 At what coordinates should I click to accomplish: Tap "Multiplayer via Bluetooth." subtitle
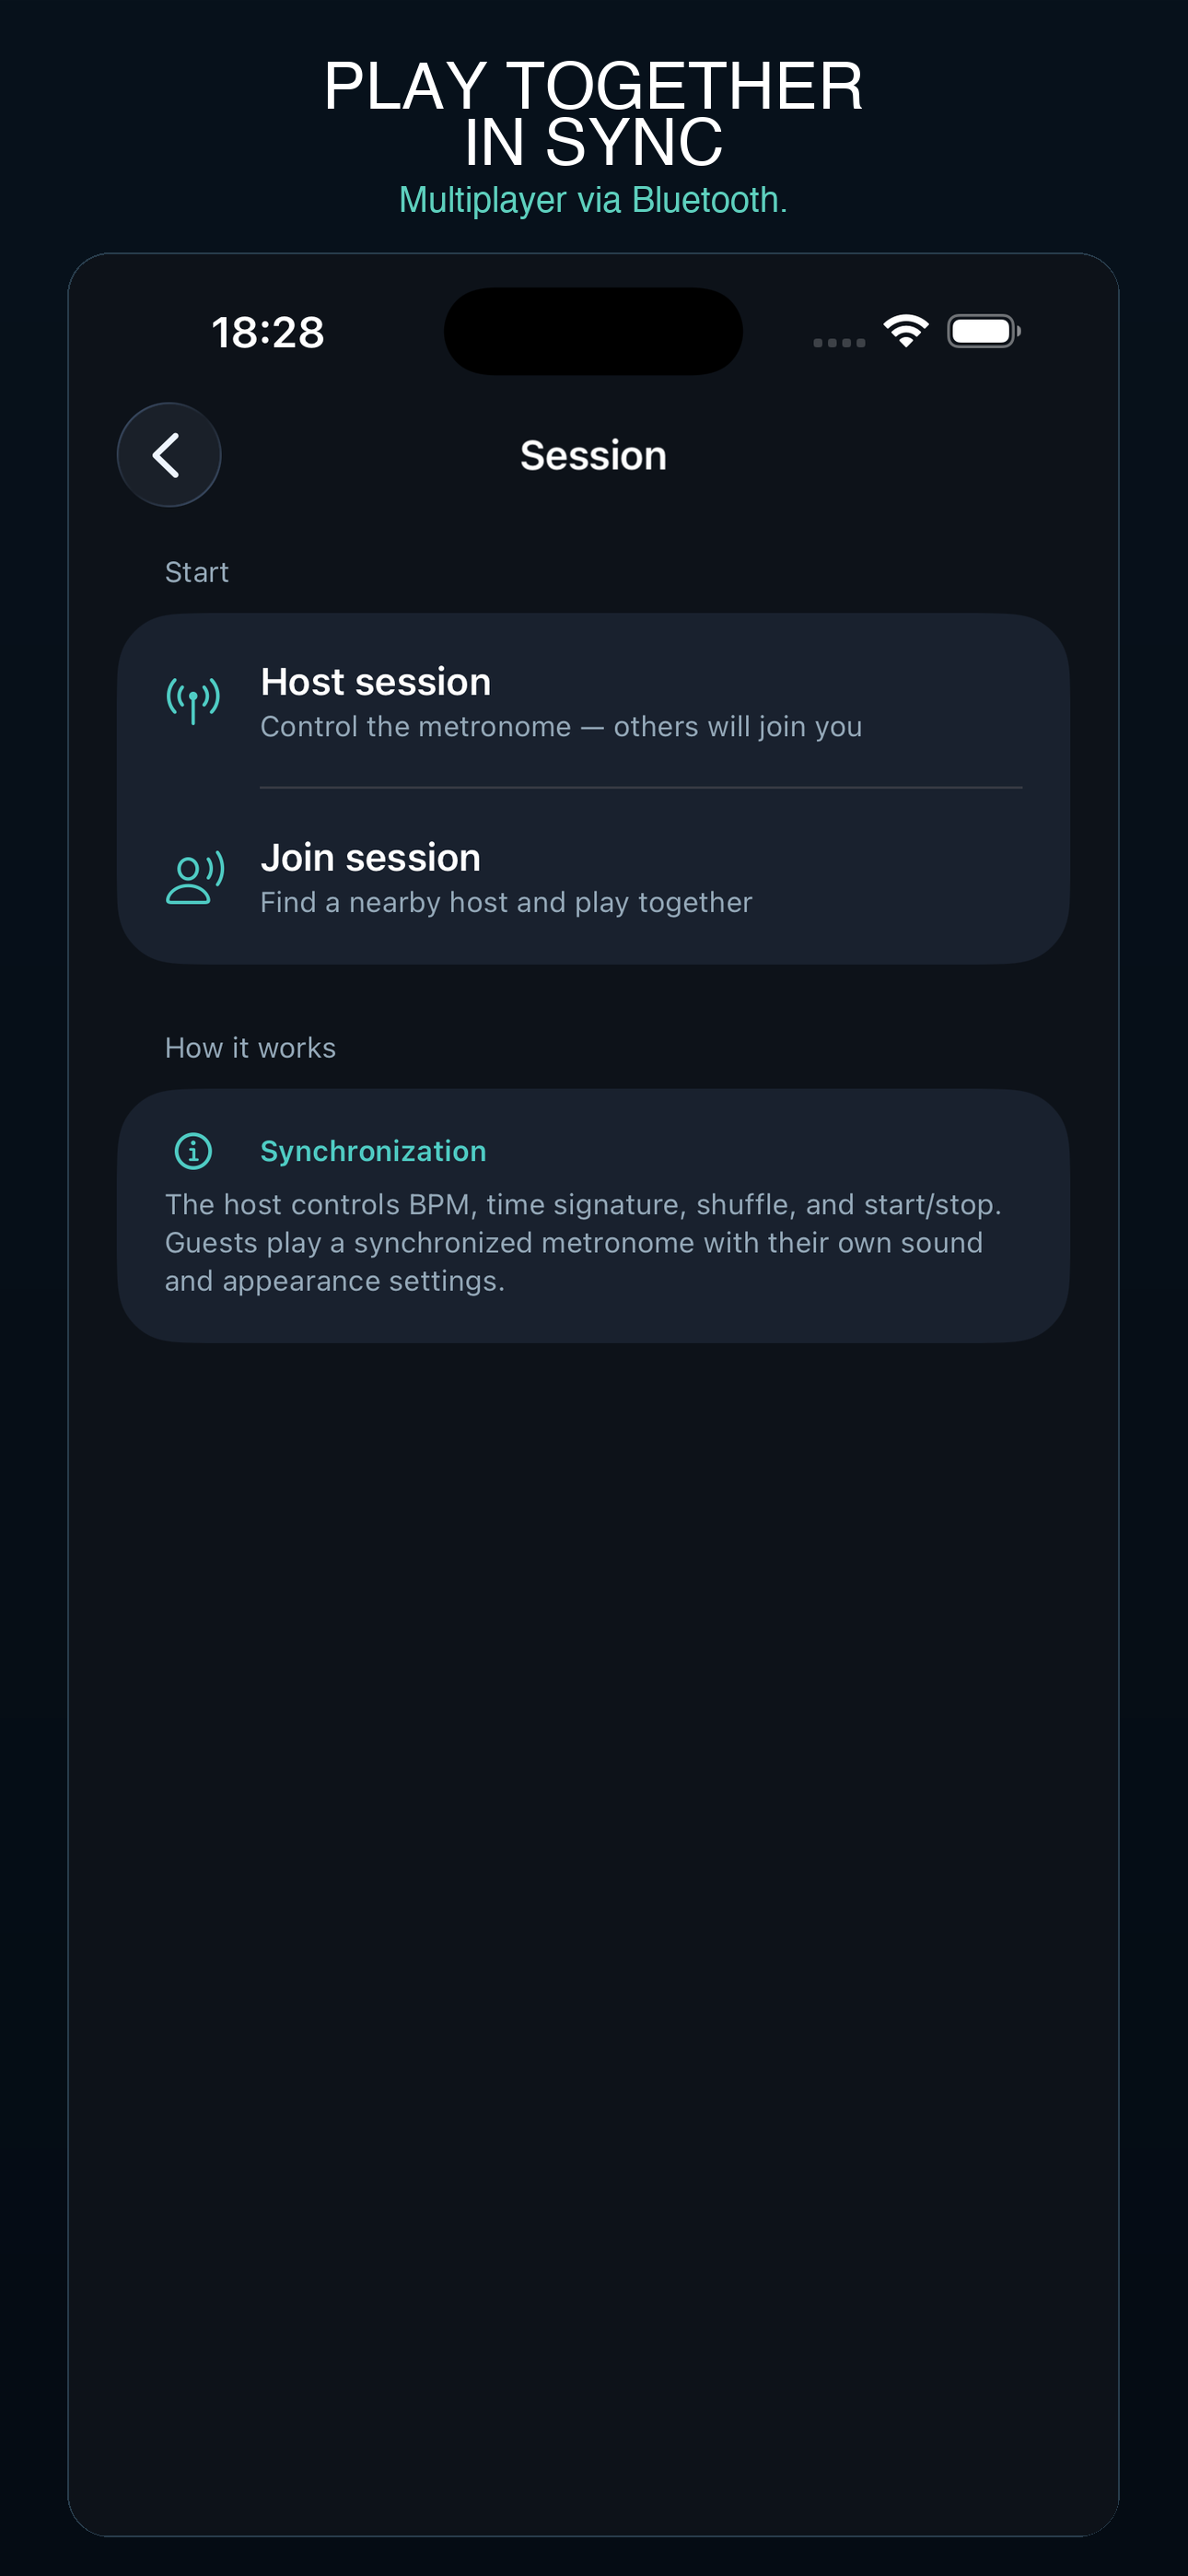click(x=593, y=200)
